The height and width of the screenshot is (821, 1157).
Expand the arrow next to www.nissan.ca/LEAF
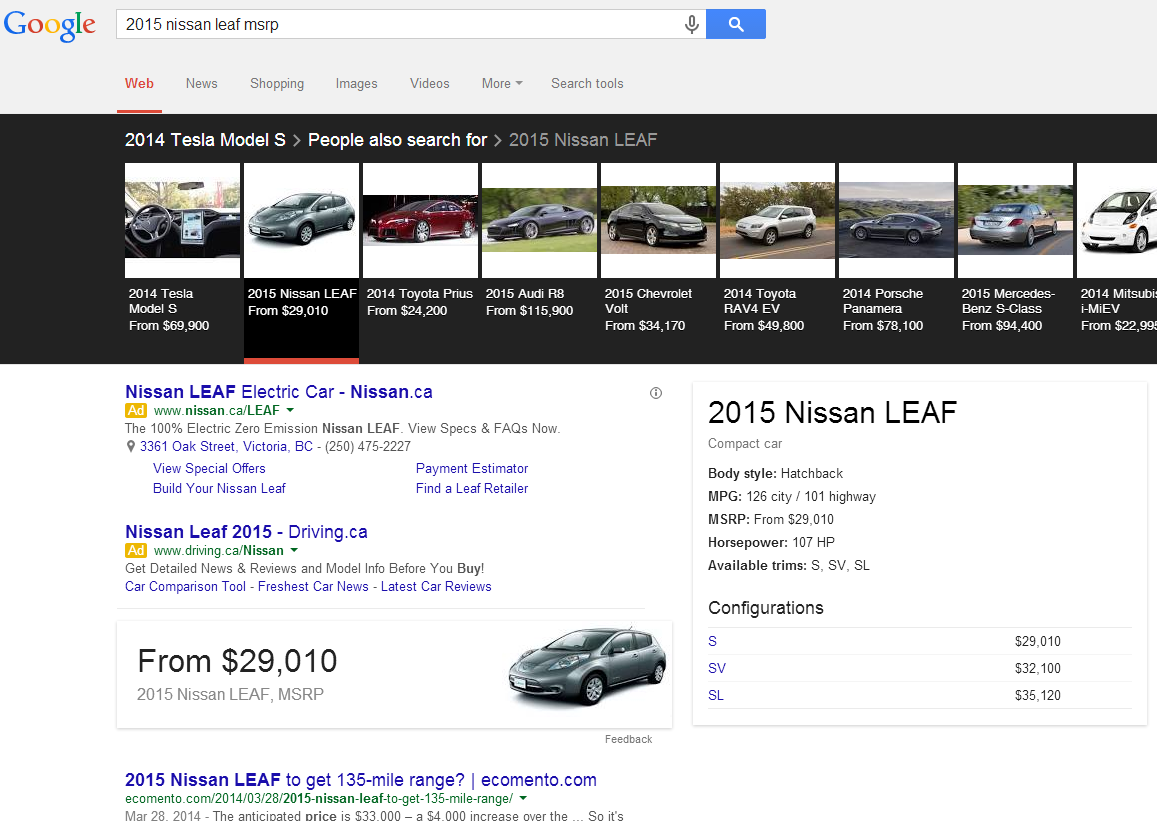coord(290,411)
